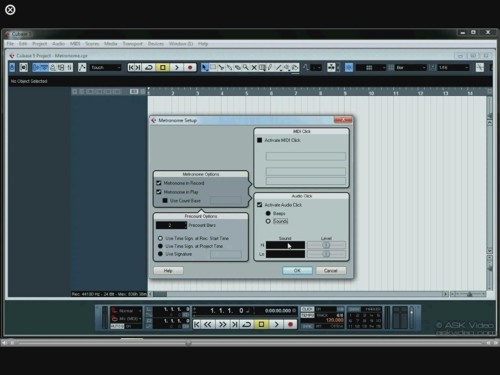Viewport: 500px width, 375px height.
Task: Click the tempo value 120.000
Action: pyautogui.click(x=334, y=320)
